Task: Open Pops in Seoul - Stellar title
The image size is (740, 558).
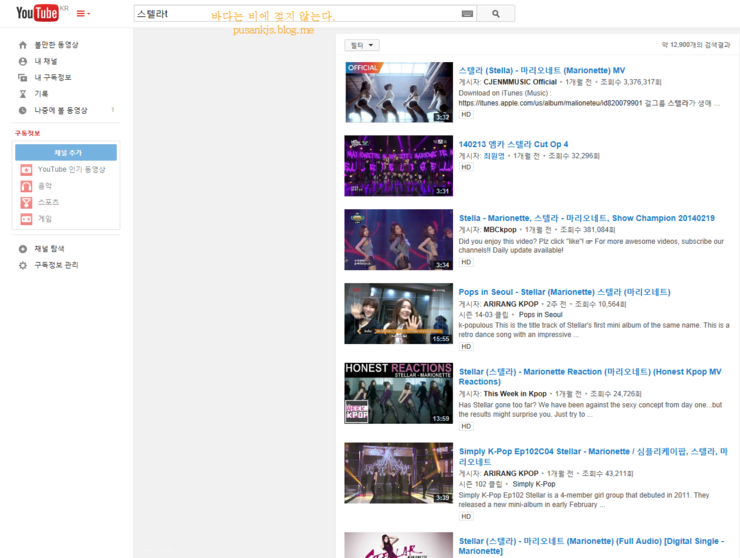Action: tap(564, 292)
